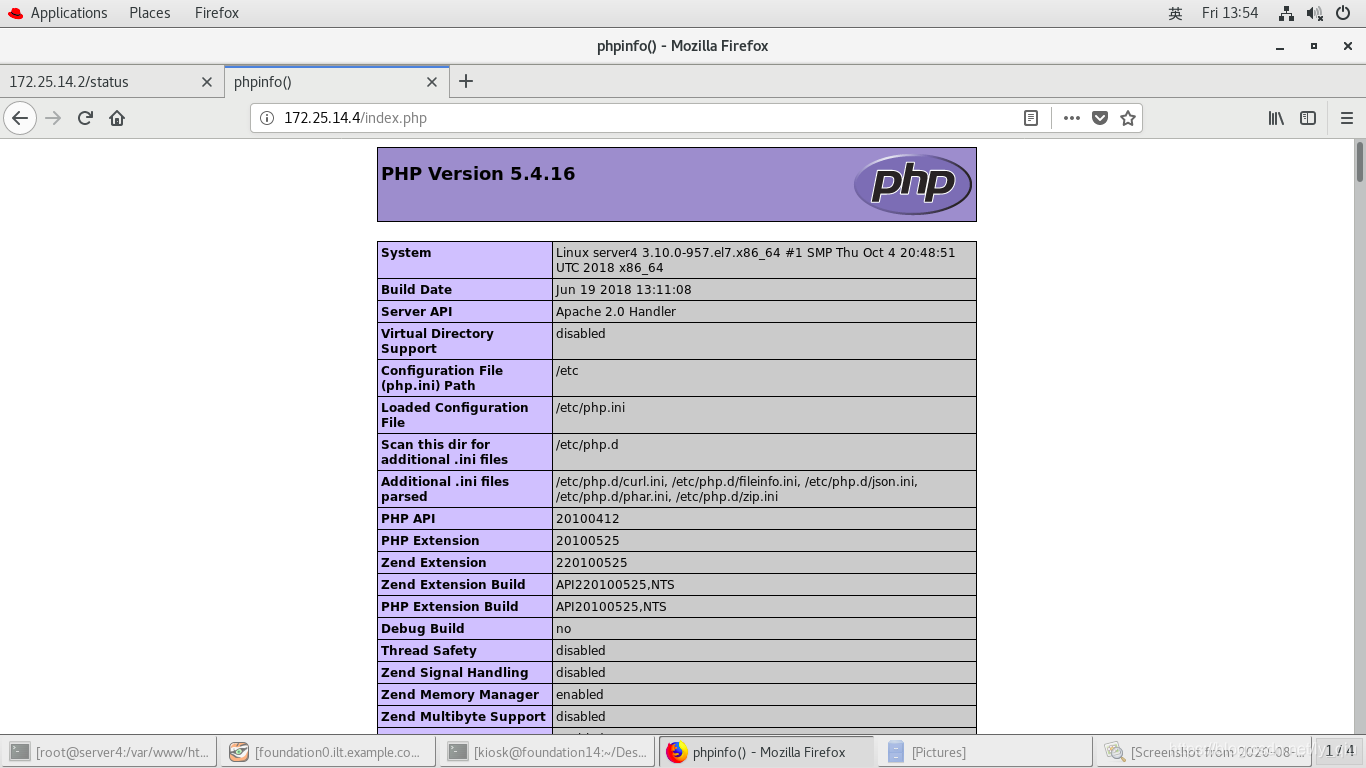
Task: Click the /etc/php.ini value
Action: click(590, 408)
